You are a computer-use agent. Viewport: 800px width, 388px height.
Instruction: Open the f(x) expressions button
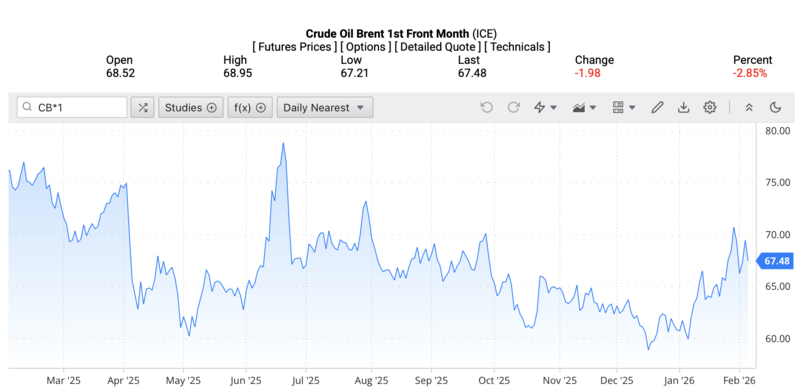(x=250, y=108)
